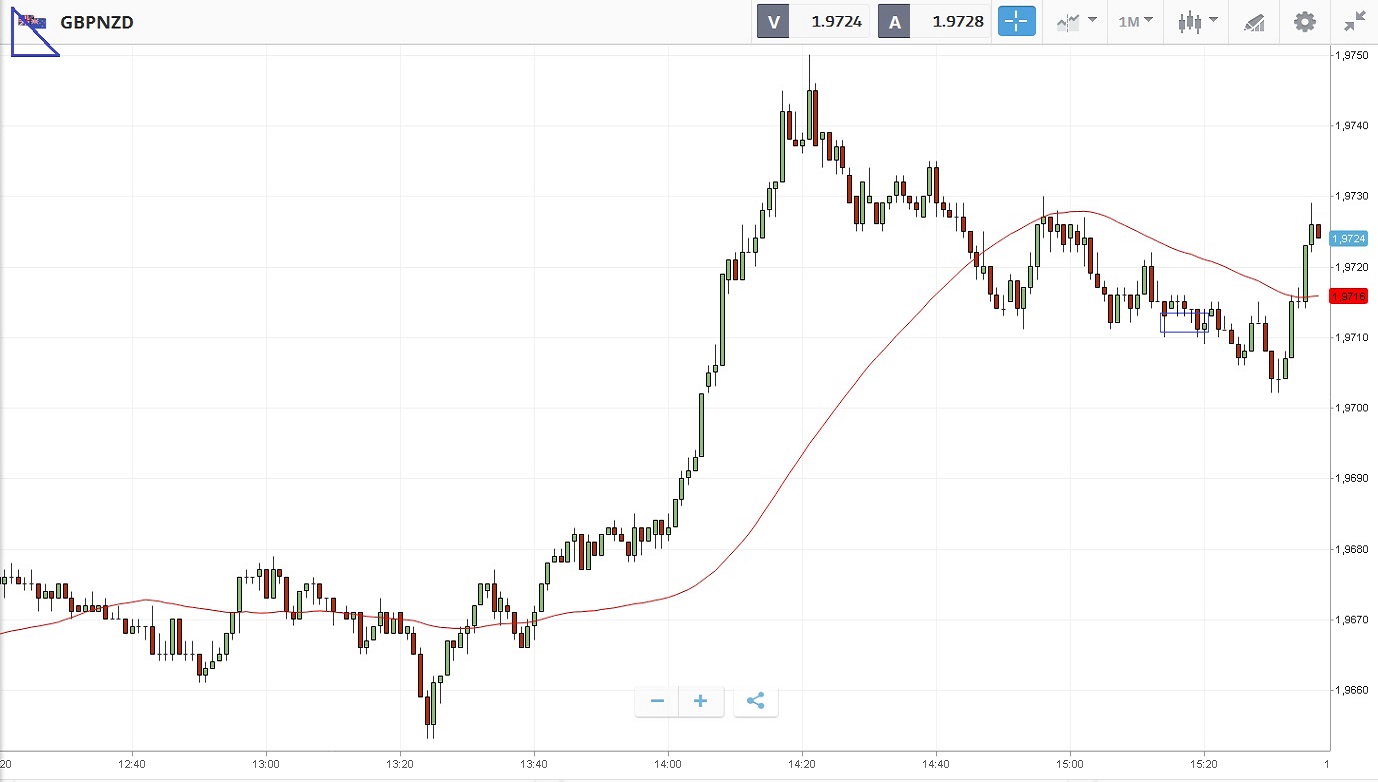The height and width of the screenshot is (782, 1378).
Task: Click the 14:20 time axis label
Action: [x=802, y=764]
